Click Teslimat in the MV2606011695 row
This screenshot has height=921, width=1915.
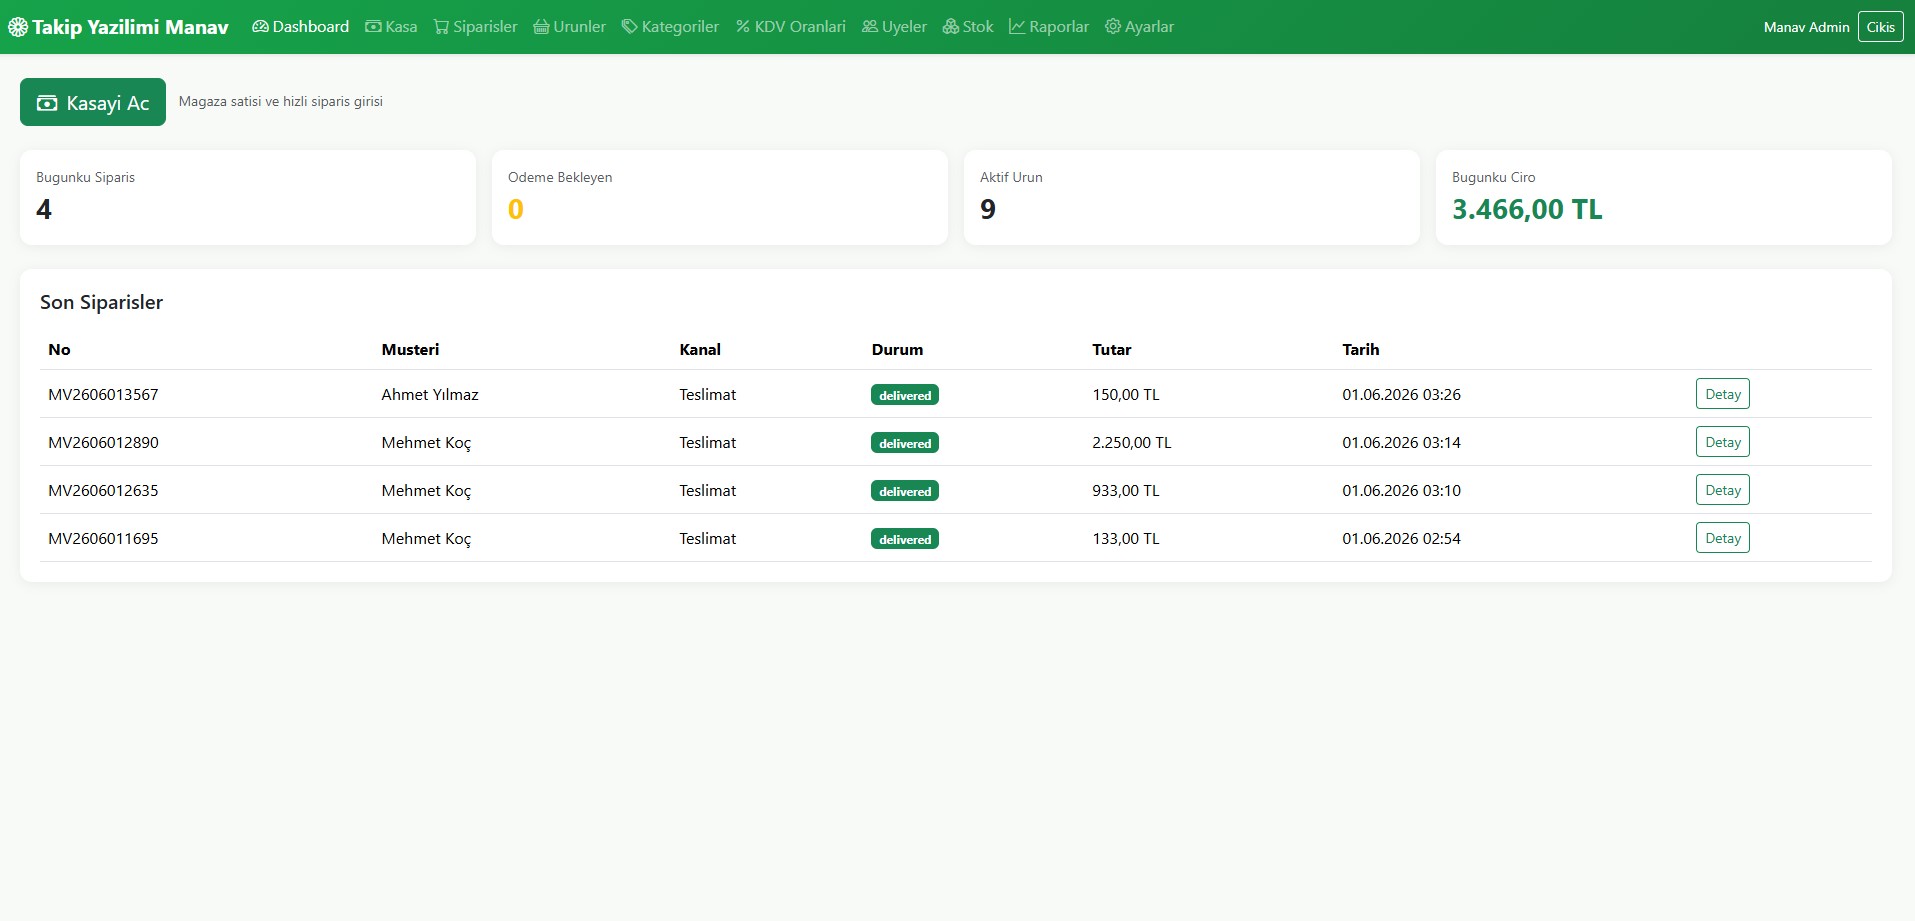click(707, 539)
